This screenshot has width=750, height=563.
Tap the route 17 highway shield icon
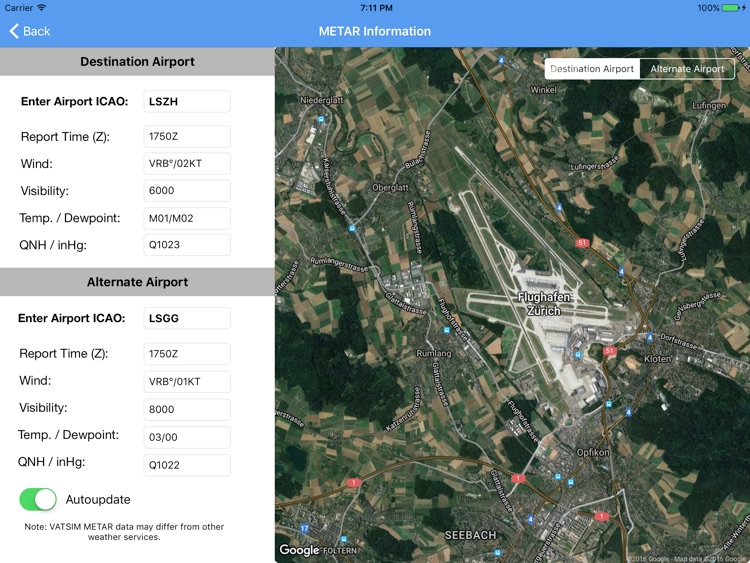click(x=305, y=529)
